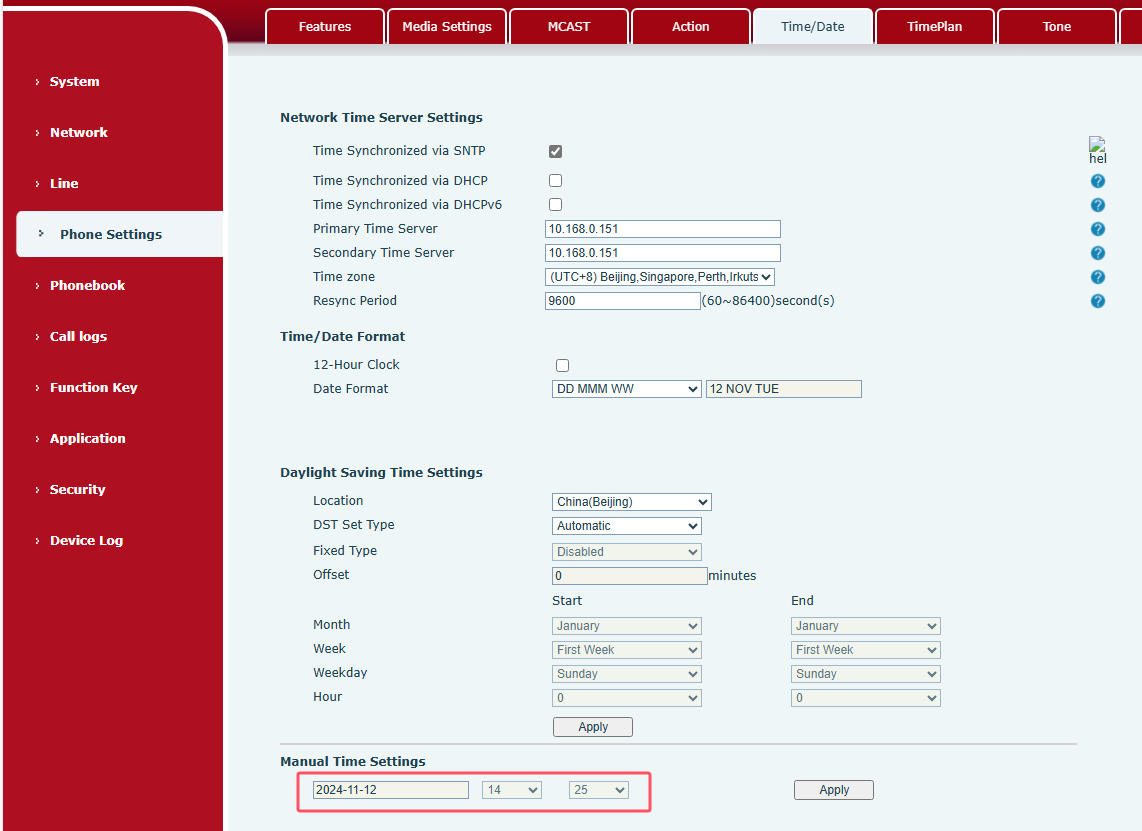
Task: Open the Time zone dropdown
Action: pos(660,277)
